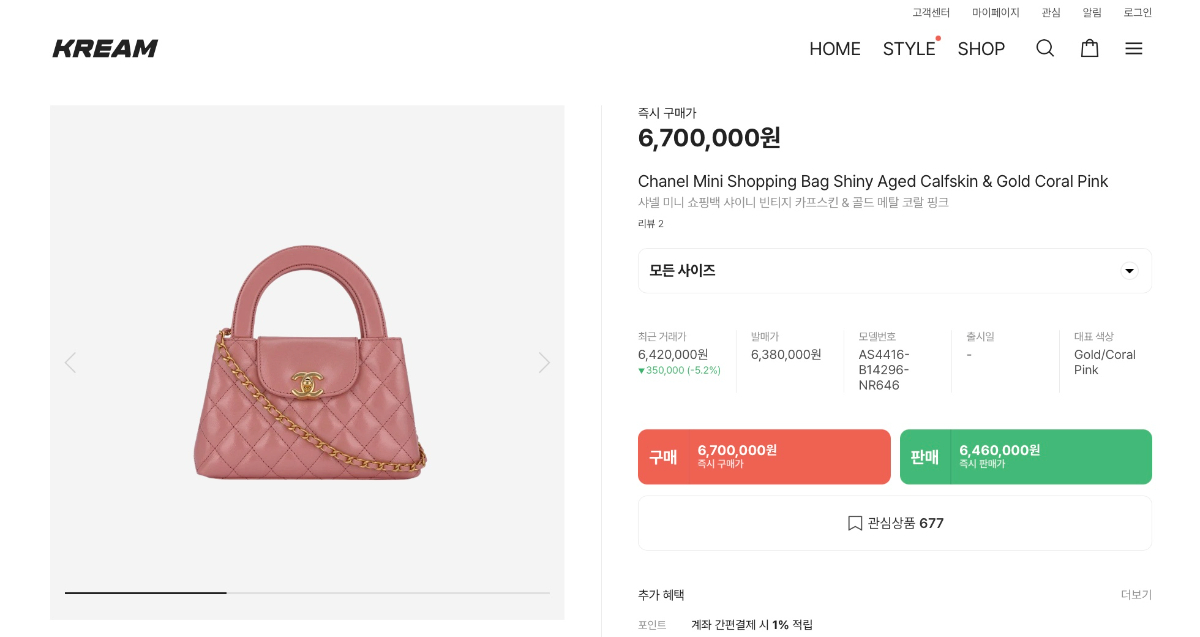
Task: Click the image carousel progress bar
Action: click(307, 593)
